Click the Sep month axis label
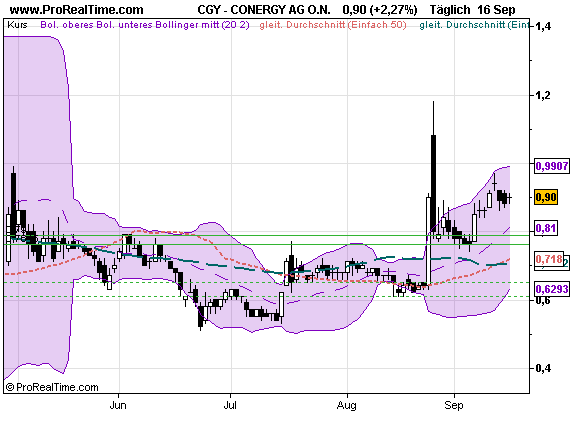This screenshot has width=580, height=425. tap(453, 406)
